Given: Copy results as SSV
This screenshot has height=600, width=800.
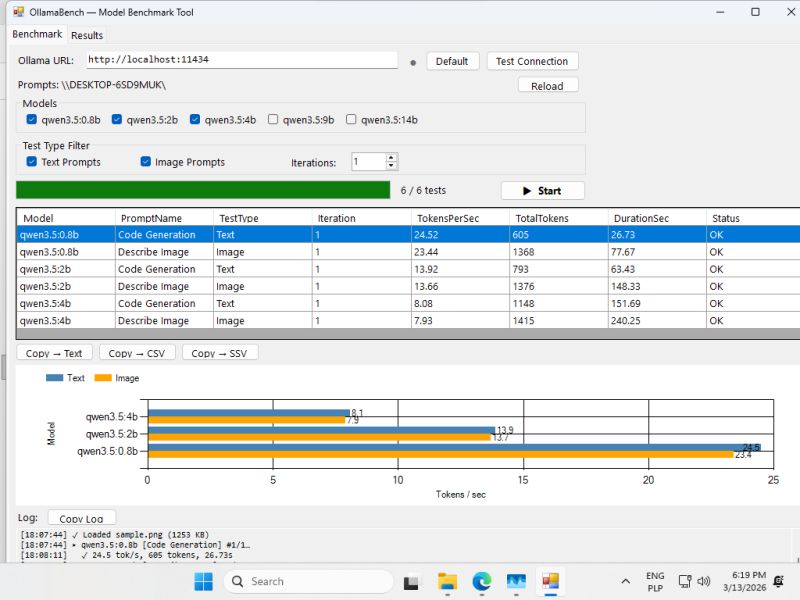Looking at the screenshot, I should [x=219, y=353].
